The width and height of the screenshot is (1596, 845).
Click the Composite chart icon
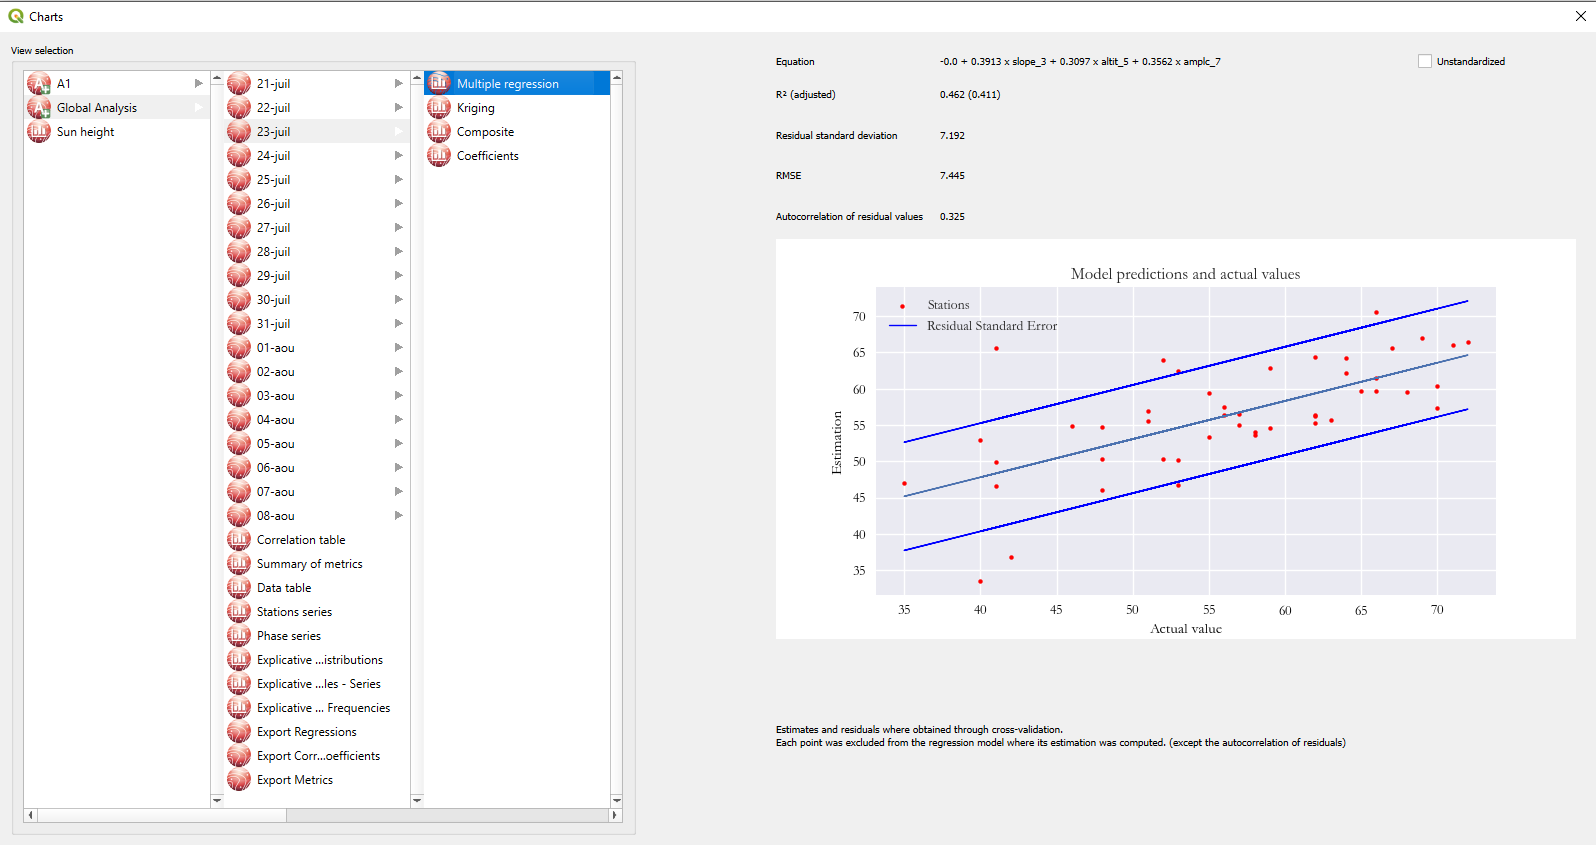pos(439,132)
